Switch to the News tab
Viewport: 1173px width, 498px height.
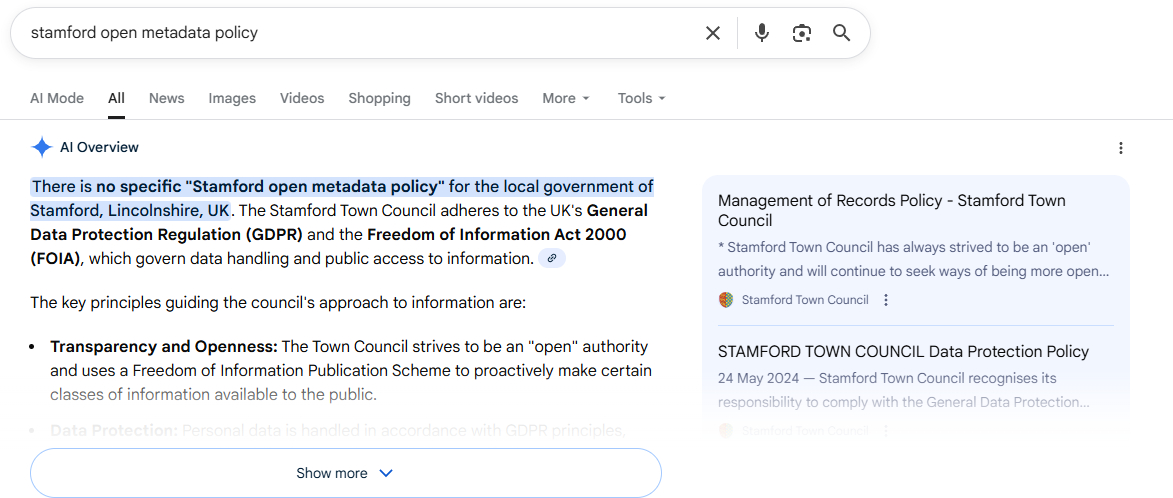click(166, 98)
